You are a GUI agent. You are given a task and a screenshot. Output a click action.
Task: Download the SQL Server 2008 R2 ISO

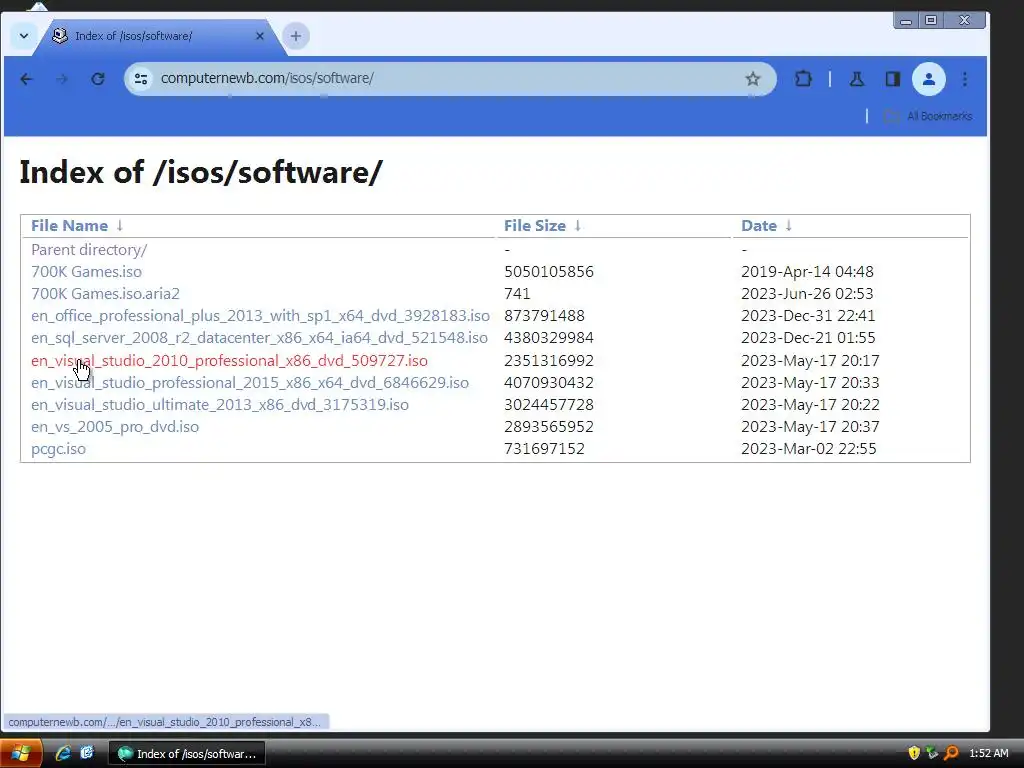[259, 338]
